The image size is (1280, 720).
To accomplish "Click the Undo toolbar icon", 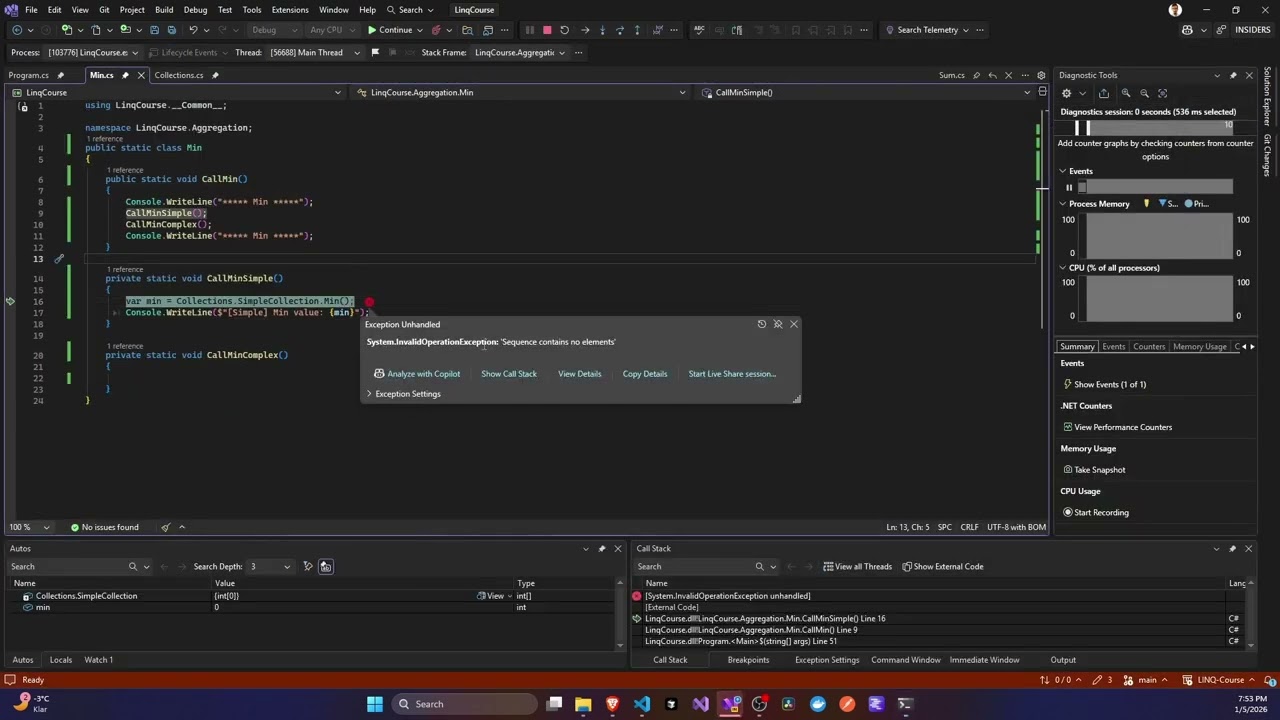I will [x=193, y=30].
